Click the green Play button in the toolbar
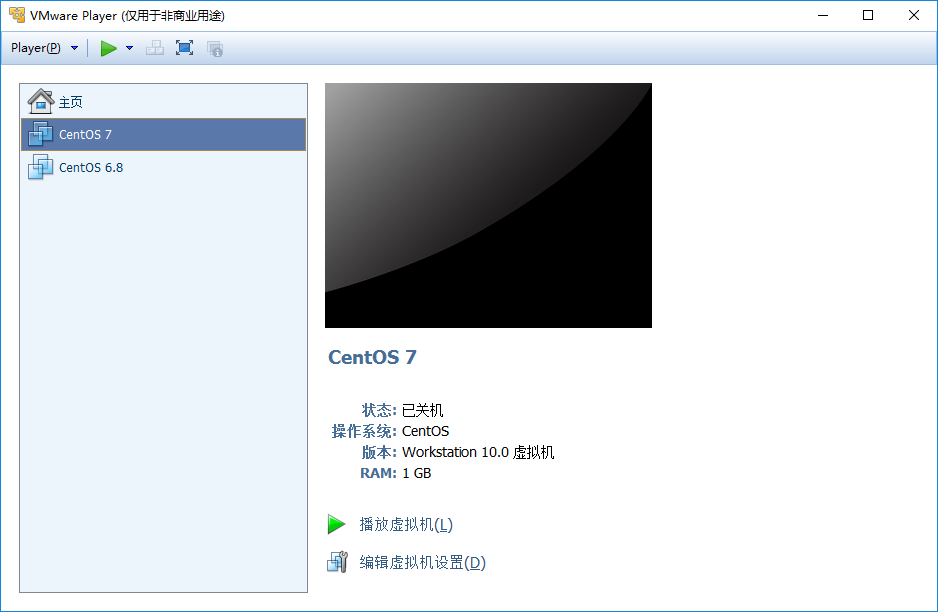 point(109,47)
